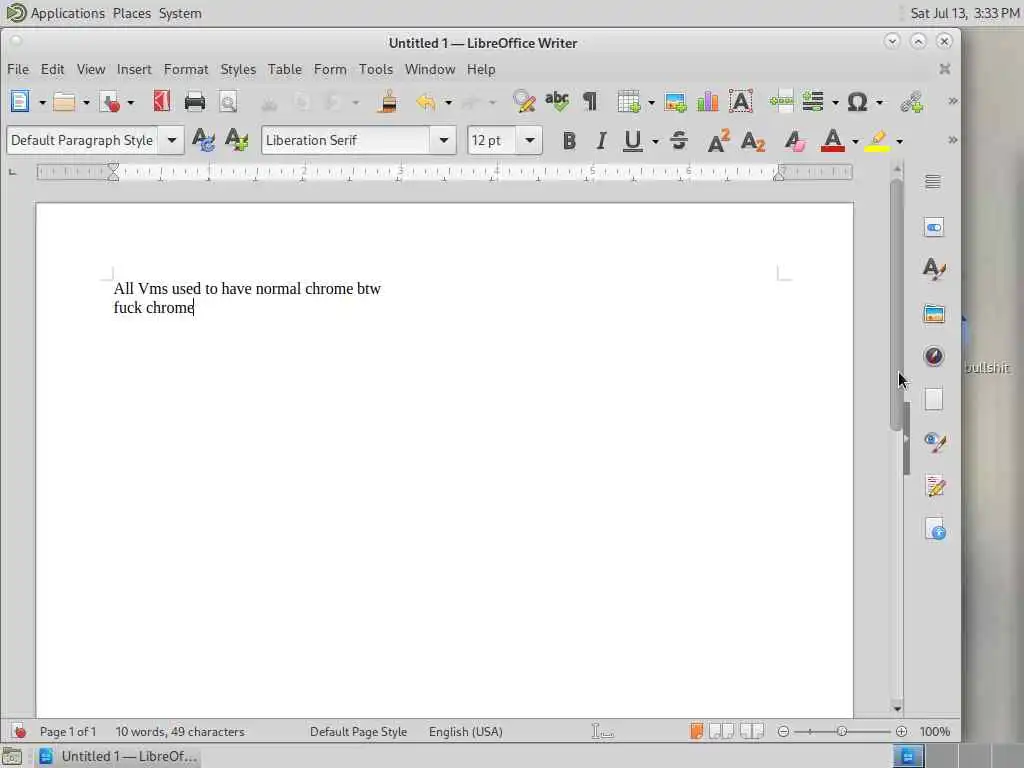Open the Underline style dropdown arrow

(x=655, y=141)
